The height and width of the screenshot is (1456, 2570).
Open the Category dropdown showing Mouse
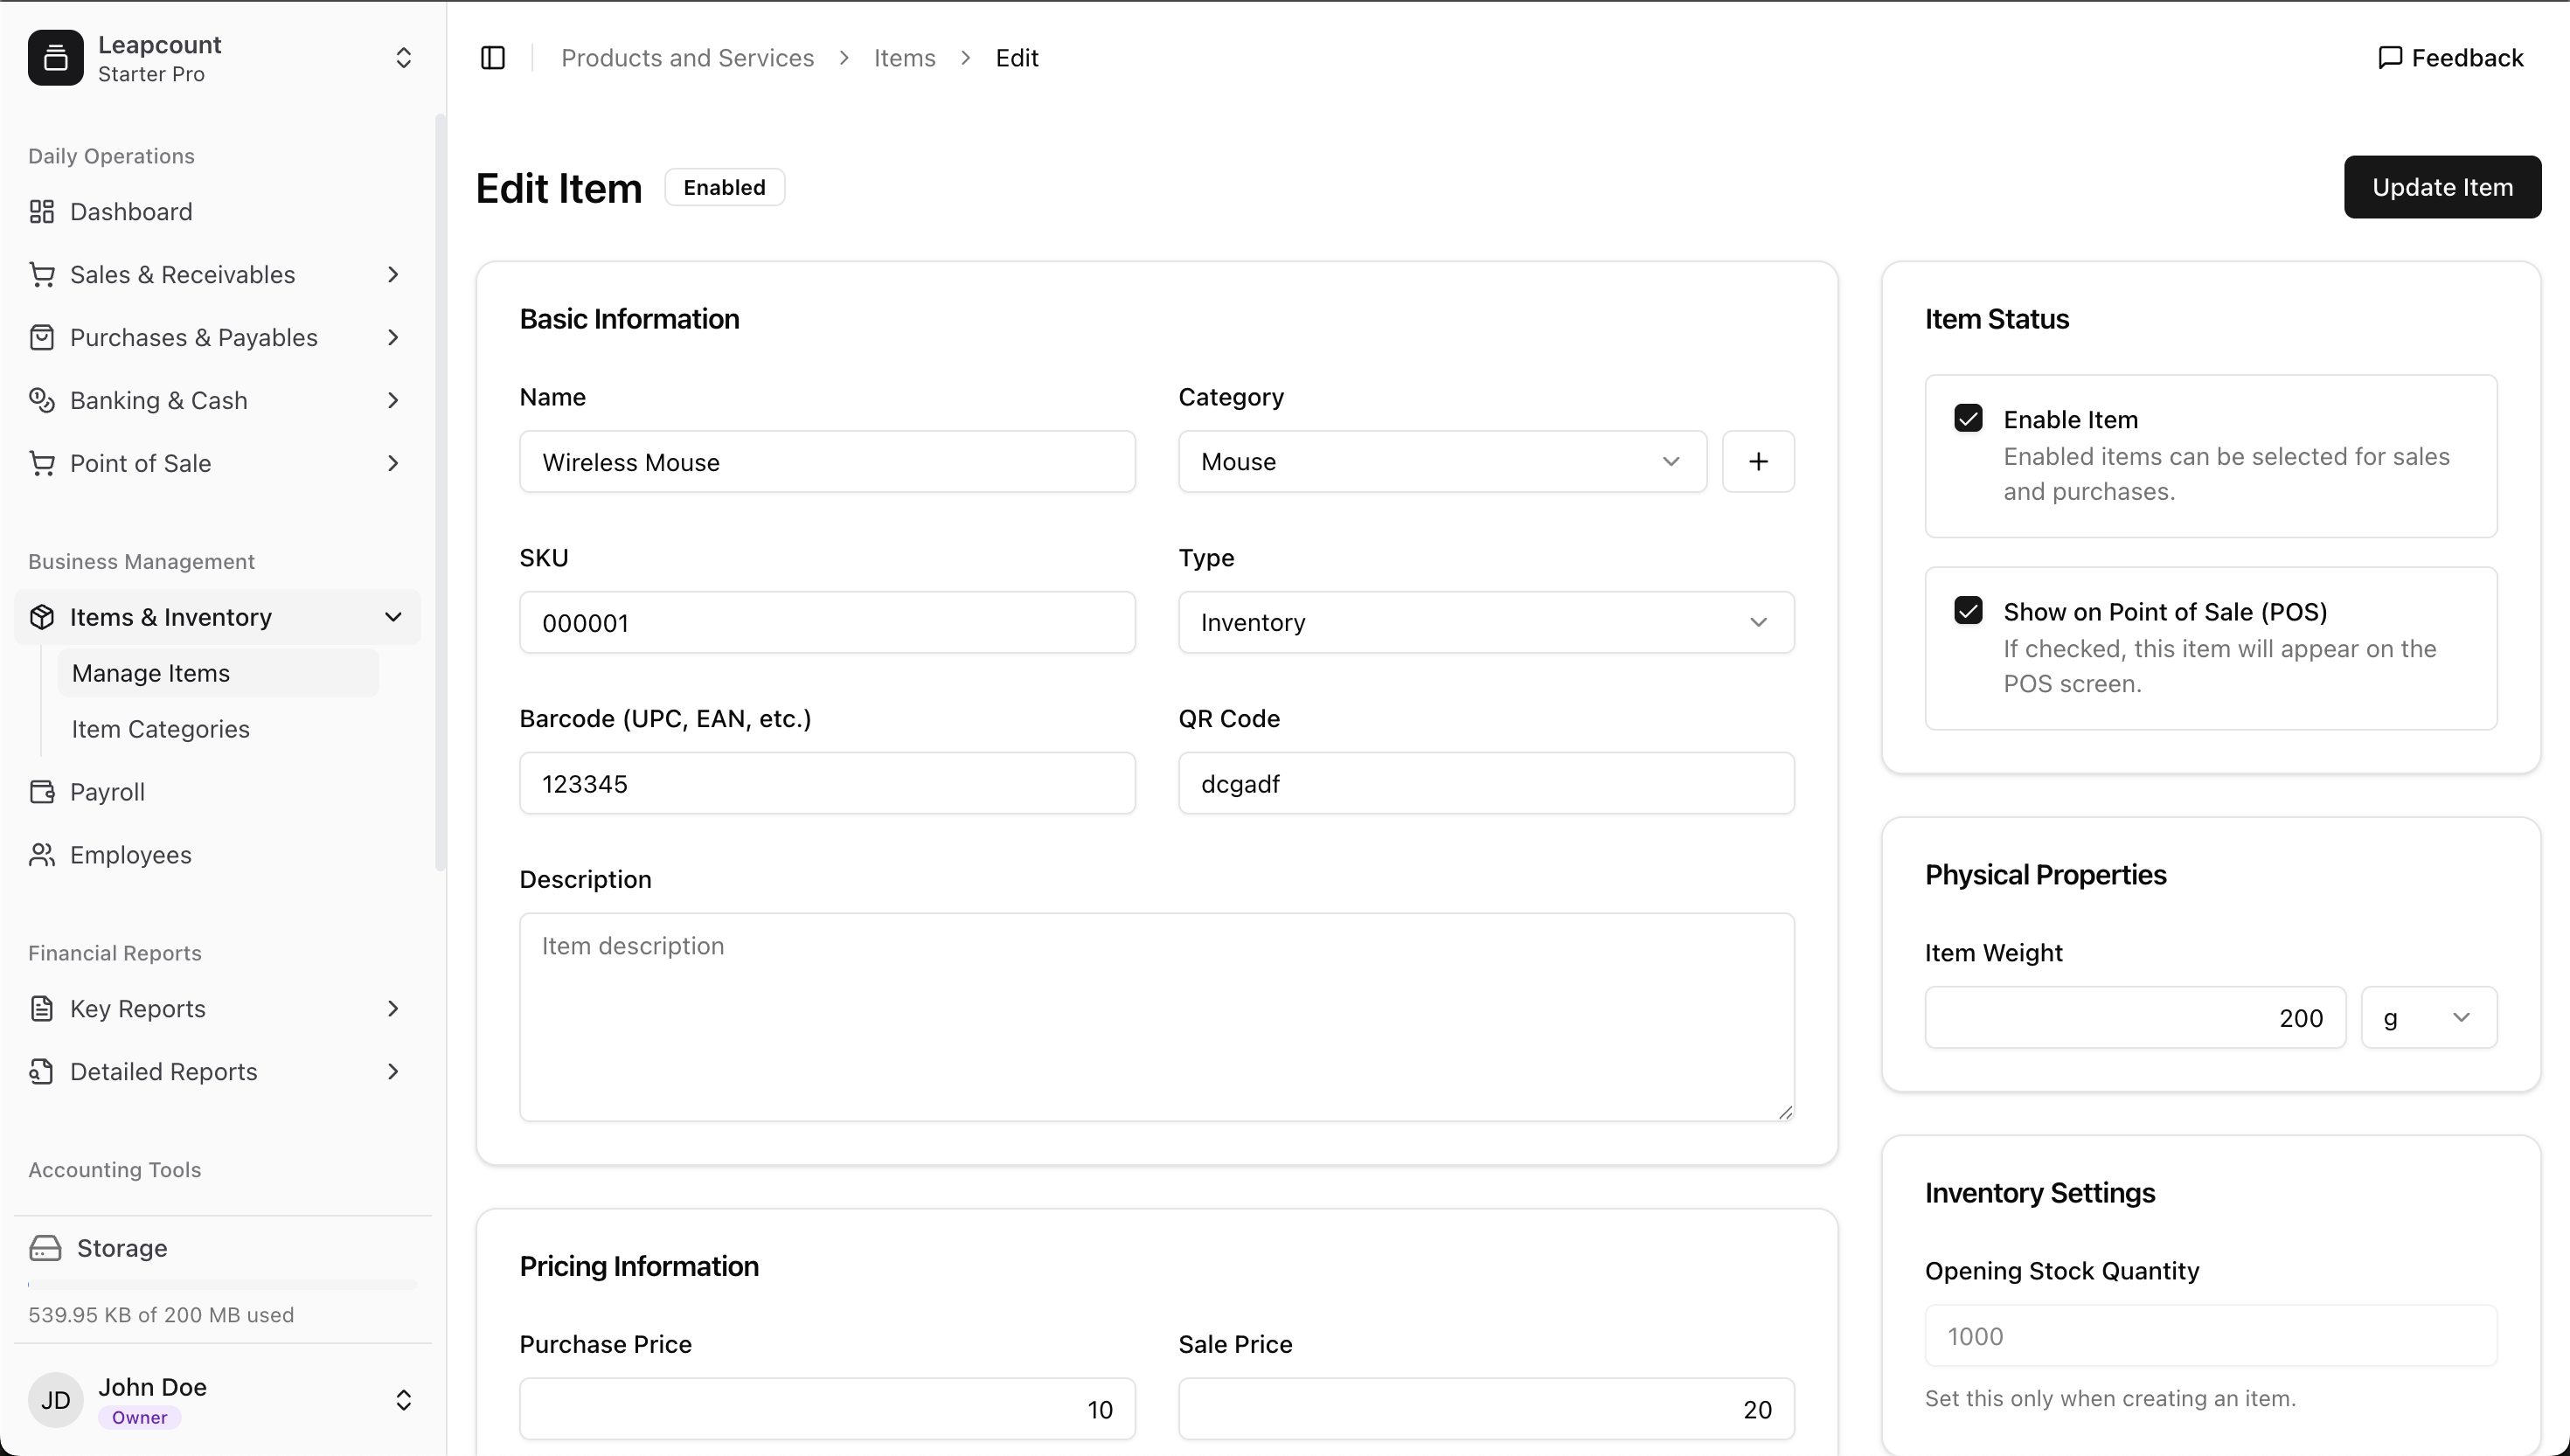click(1442, 461)
